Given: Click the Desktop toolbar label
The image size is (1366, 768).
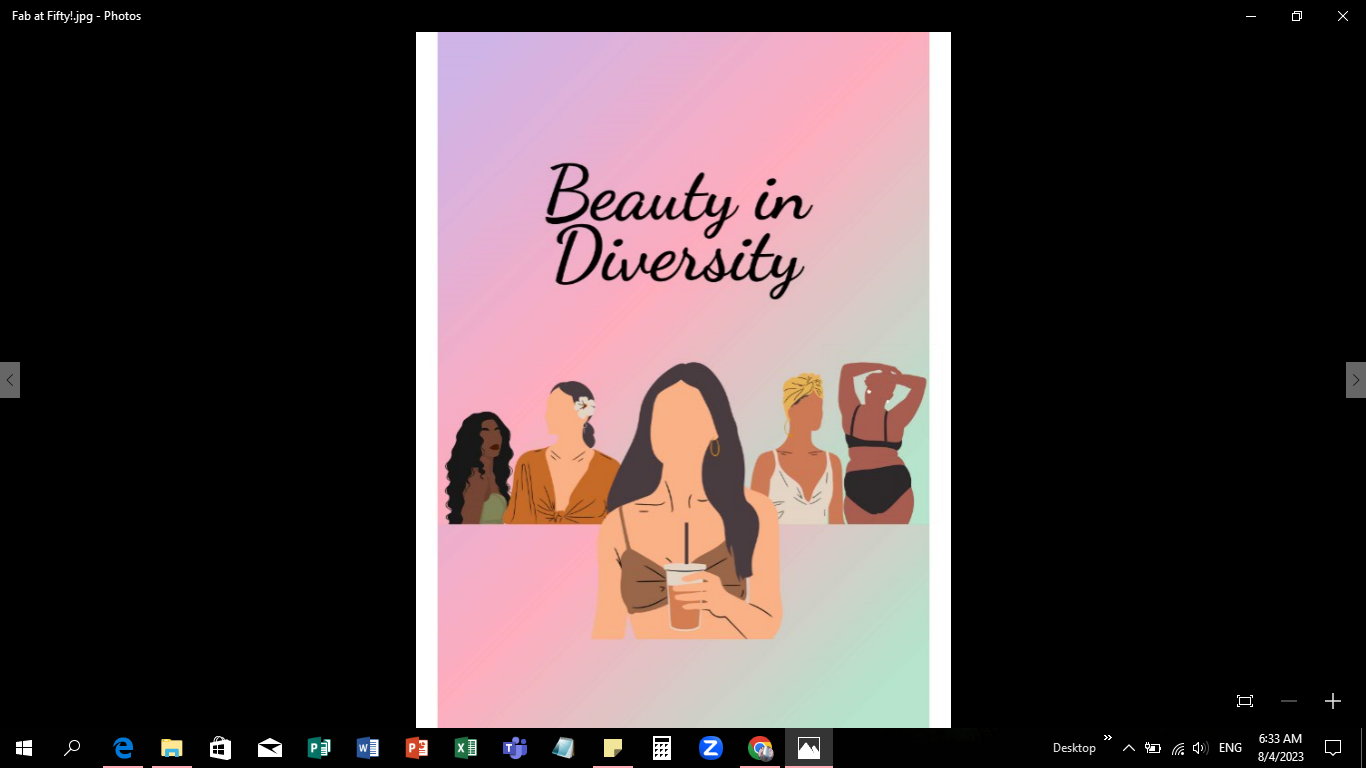Looking at the screenshot, I should (x=1074, y=748).
